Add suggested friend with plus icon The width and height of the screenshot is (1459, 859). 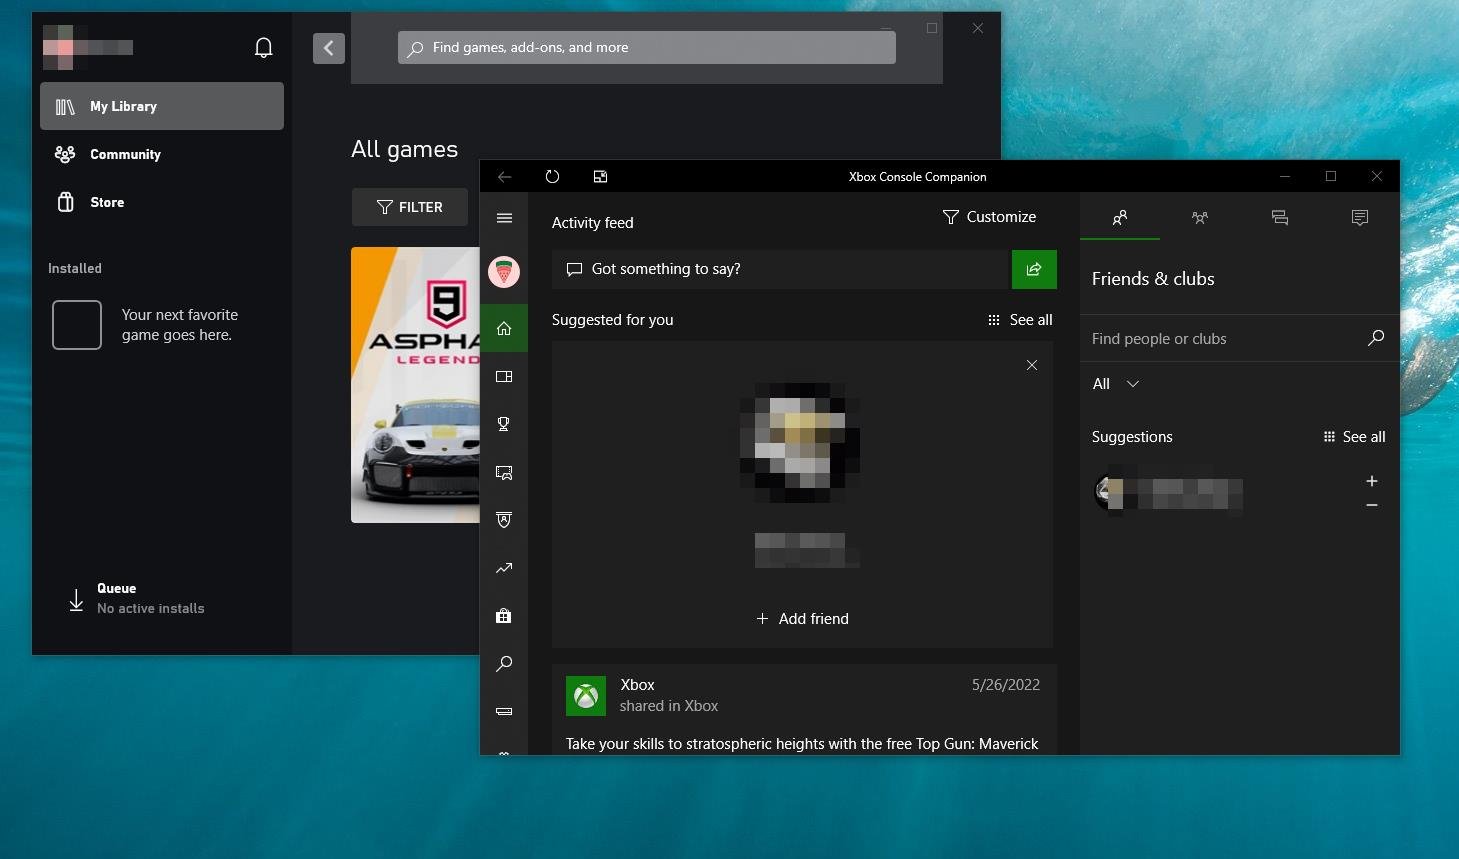(x=1372, y=481)
